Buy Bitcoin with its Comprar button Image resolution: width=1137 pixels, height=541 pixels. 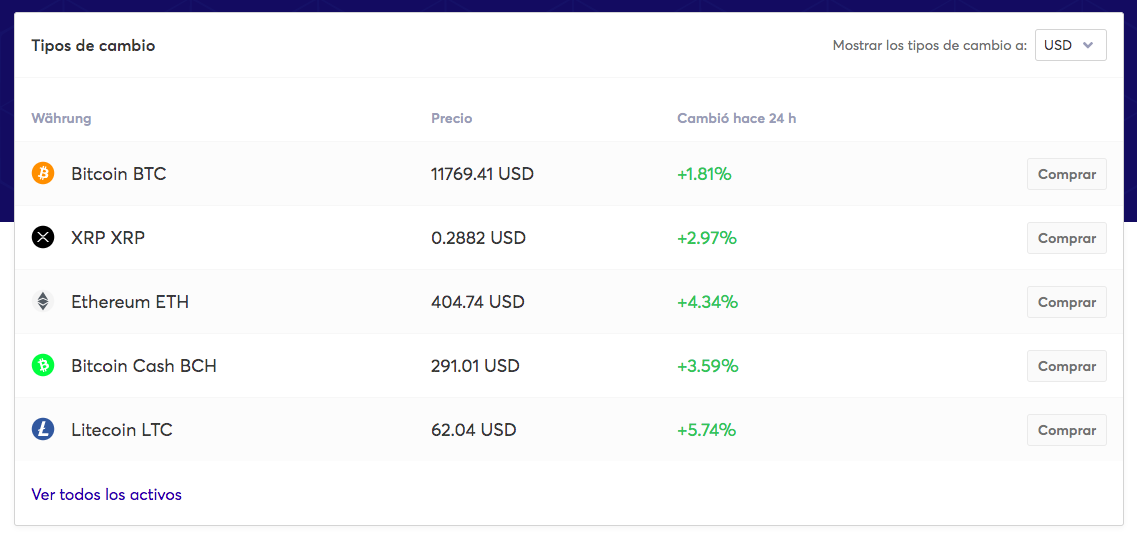(x=1067, y=174)
